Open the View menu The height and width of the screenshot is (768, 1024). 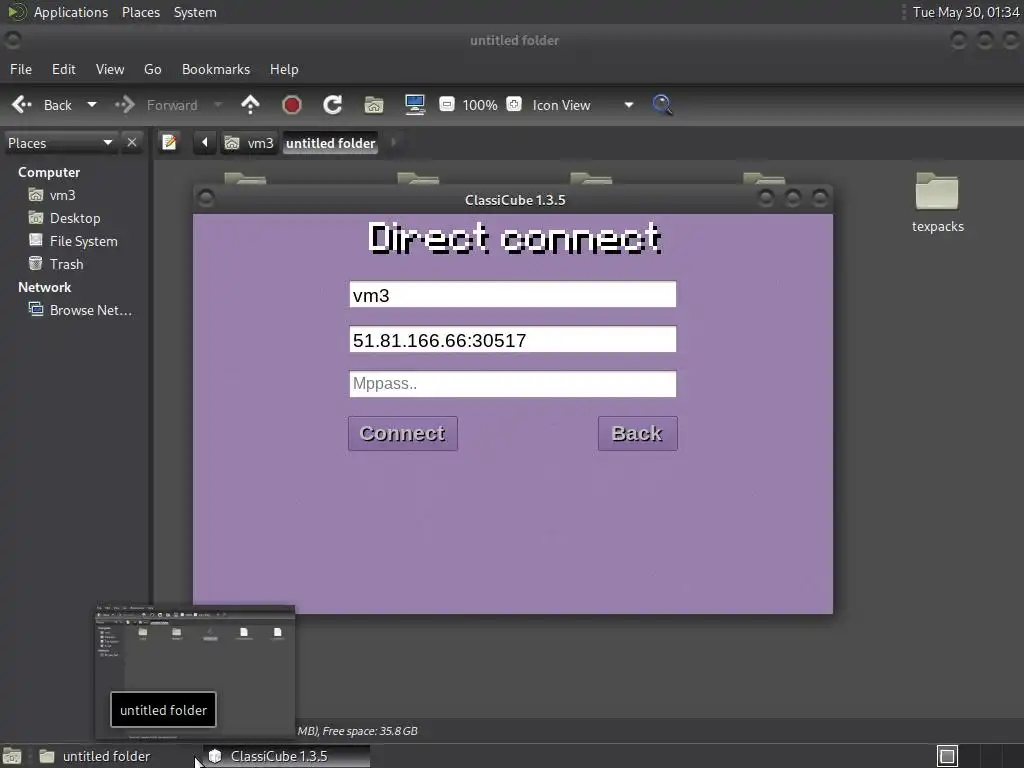(x=110, y=69)
